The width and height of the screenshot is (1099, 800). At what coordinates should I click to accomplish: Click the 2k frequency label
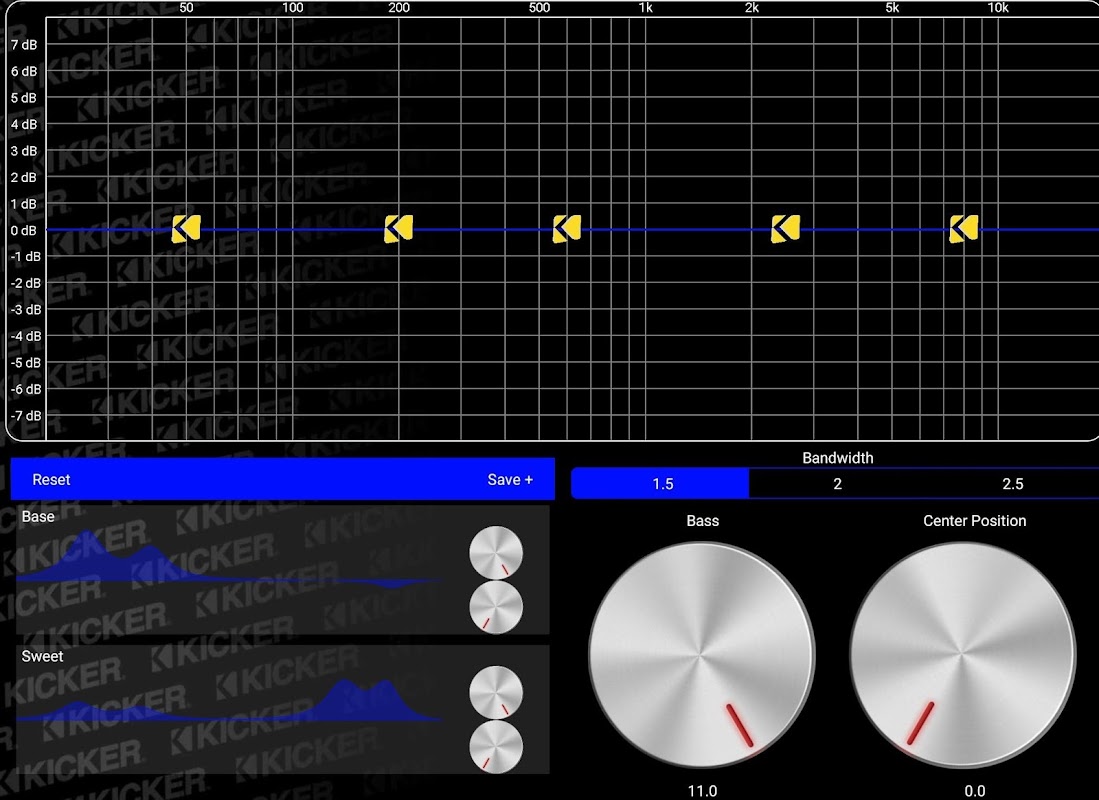[x=751, y=8]
